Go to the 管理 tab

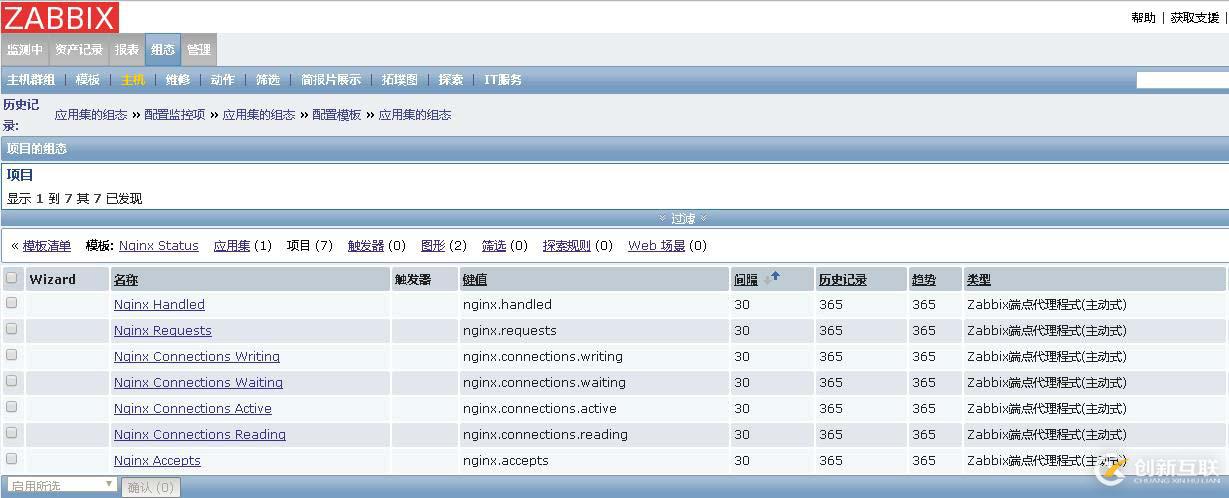(x=199, y=50)
